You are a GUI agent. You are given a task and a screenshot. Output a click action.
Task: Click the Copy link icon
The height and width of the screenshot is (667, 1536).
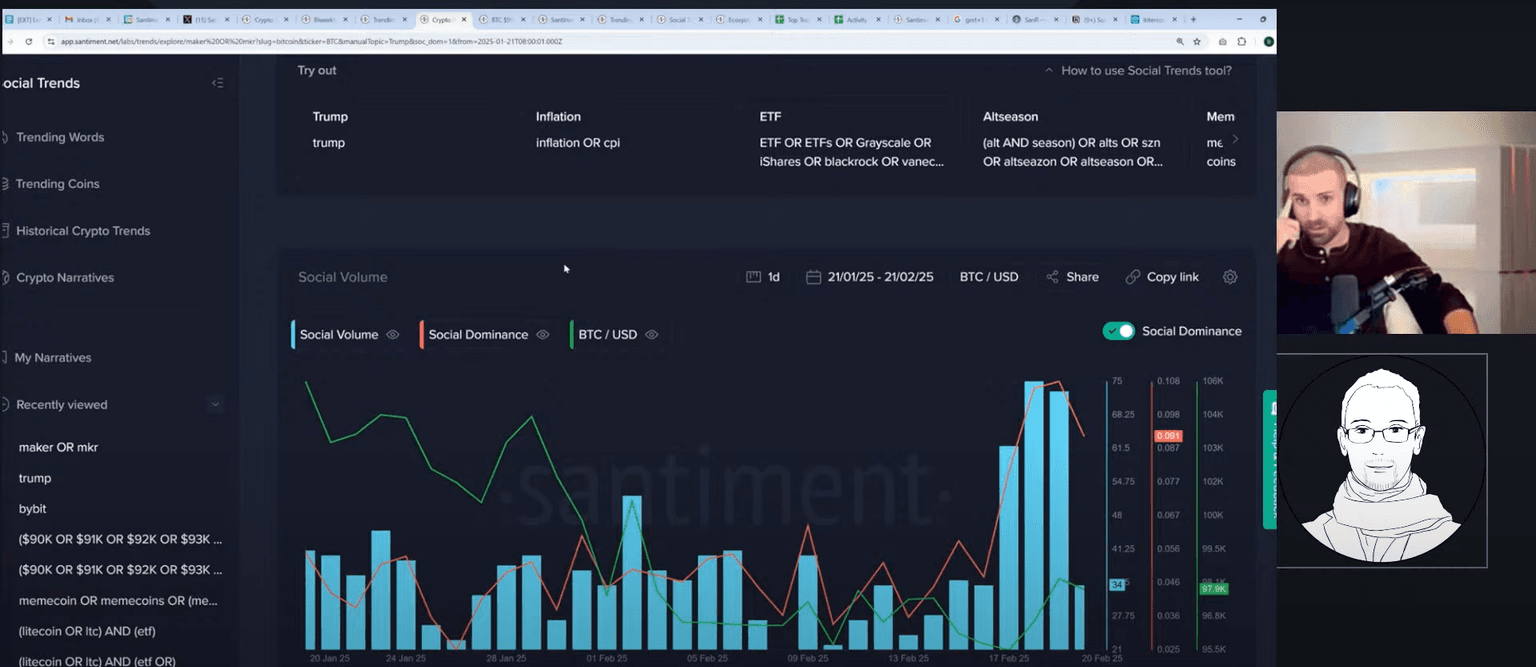(1132, 277)
